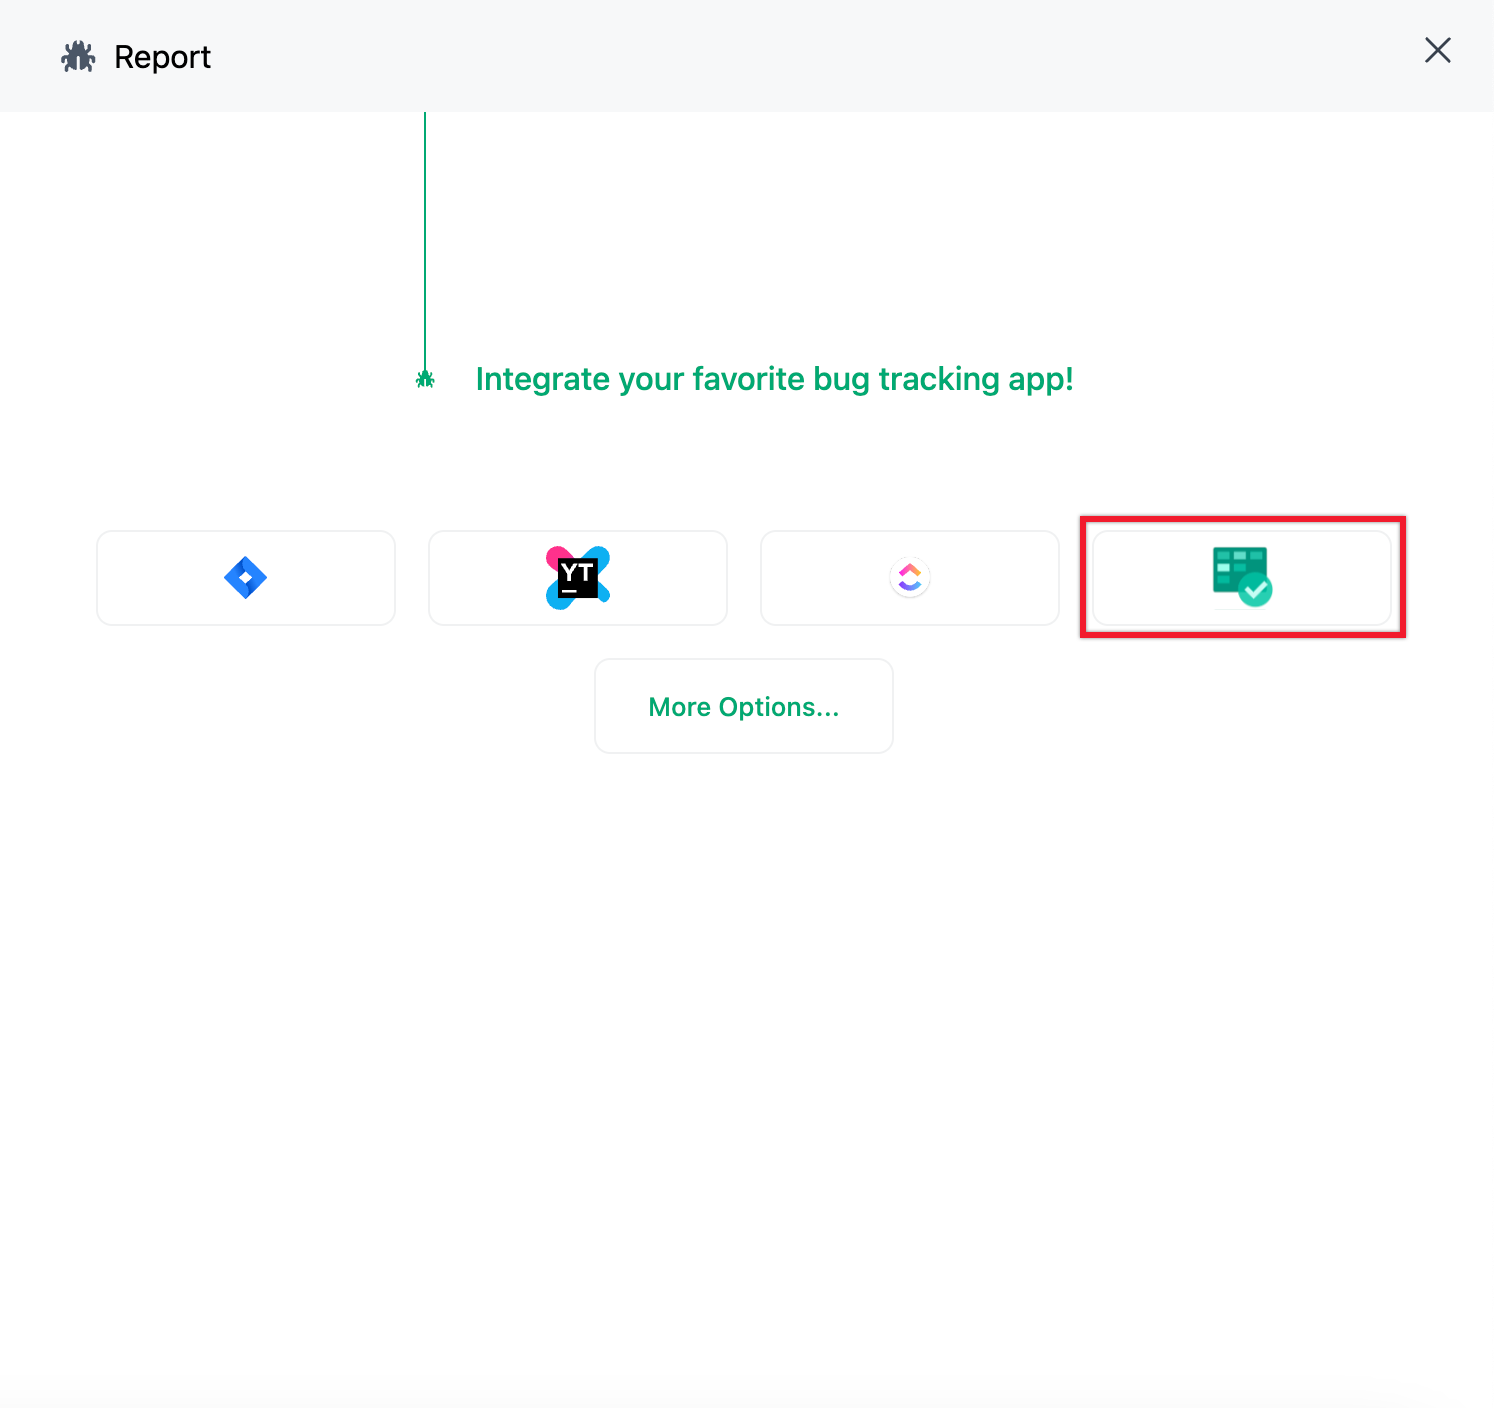
Task: Click the Report title text
Action: click(162, 56)
